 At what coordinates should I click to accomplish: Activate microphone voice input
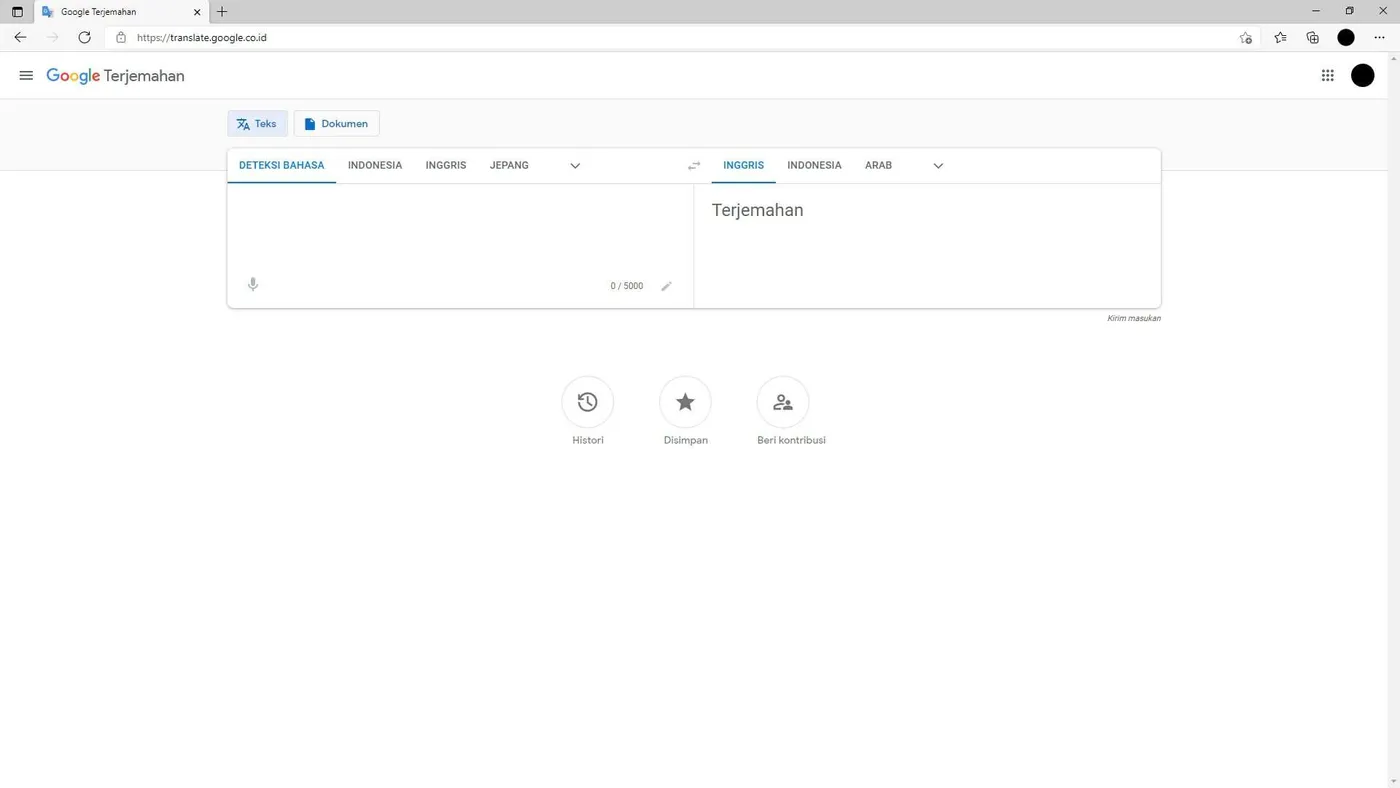click(253, 285)
